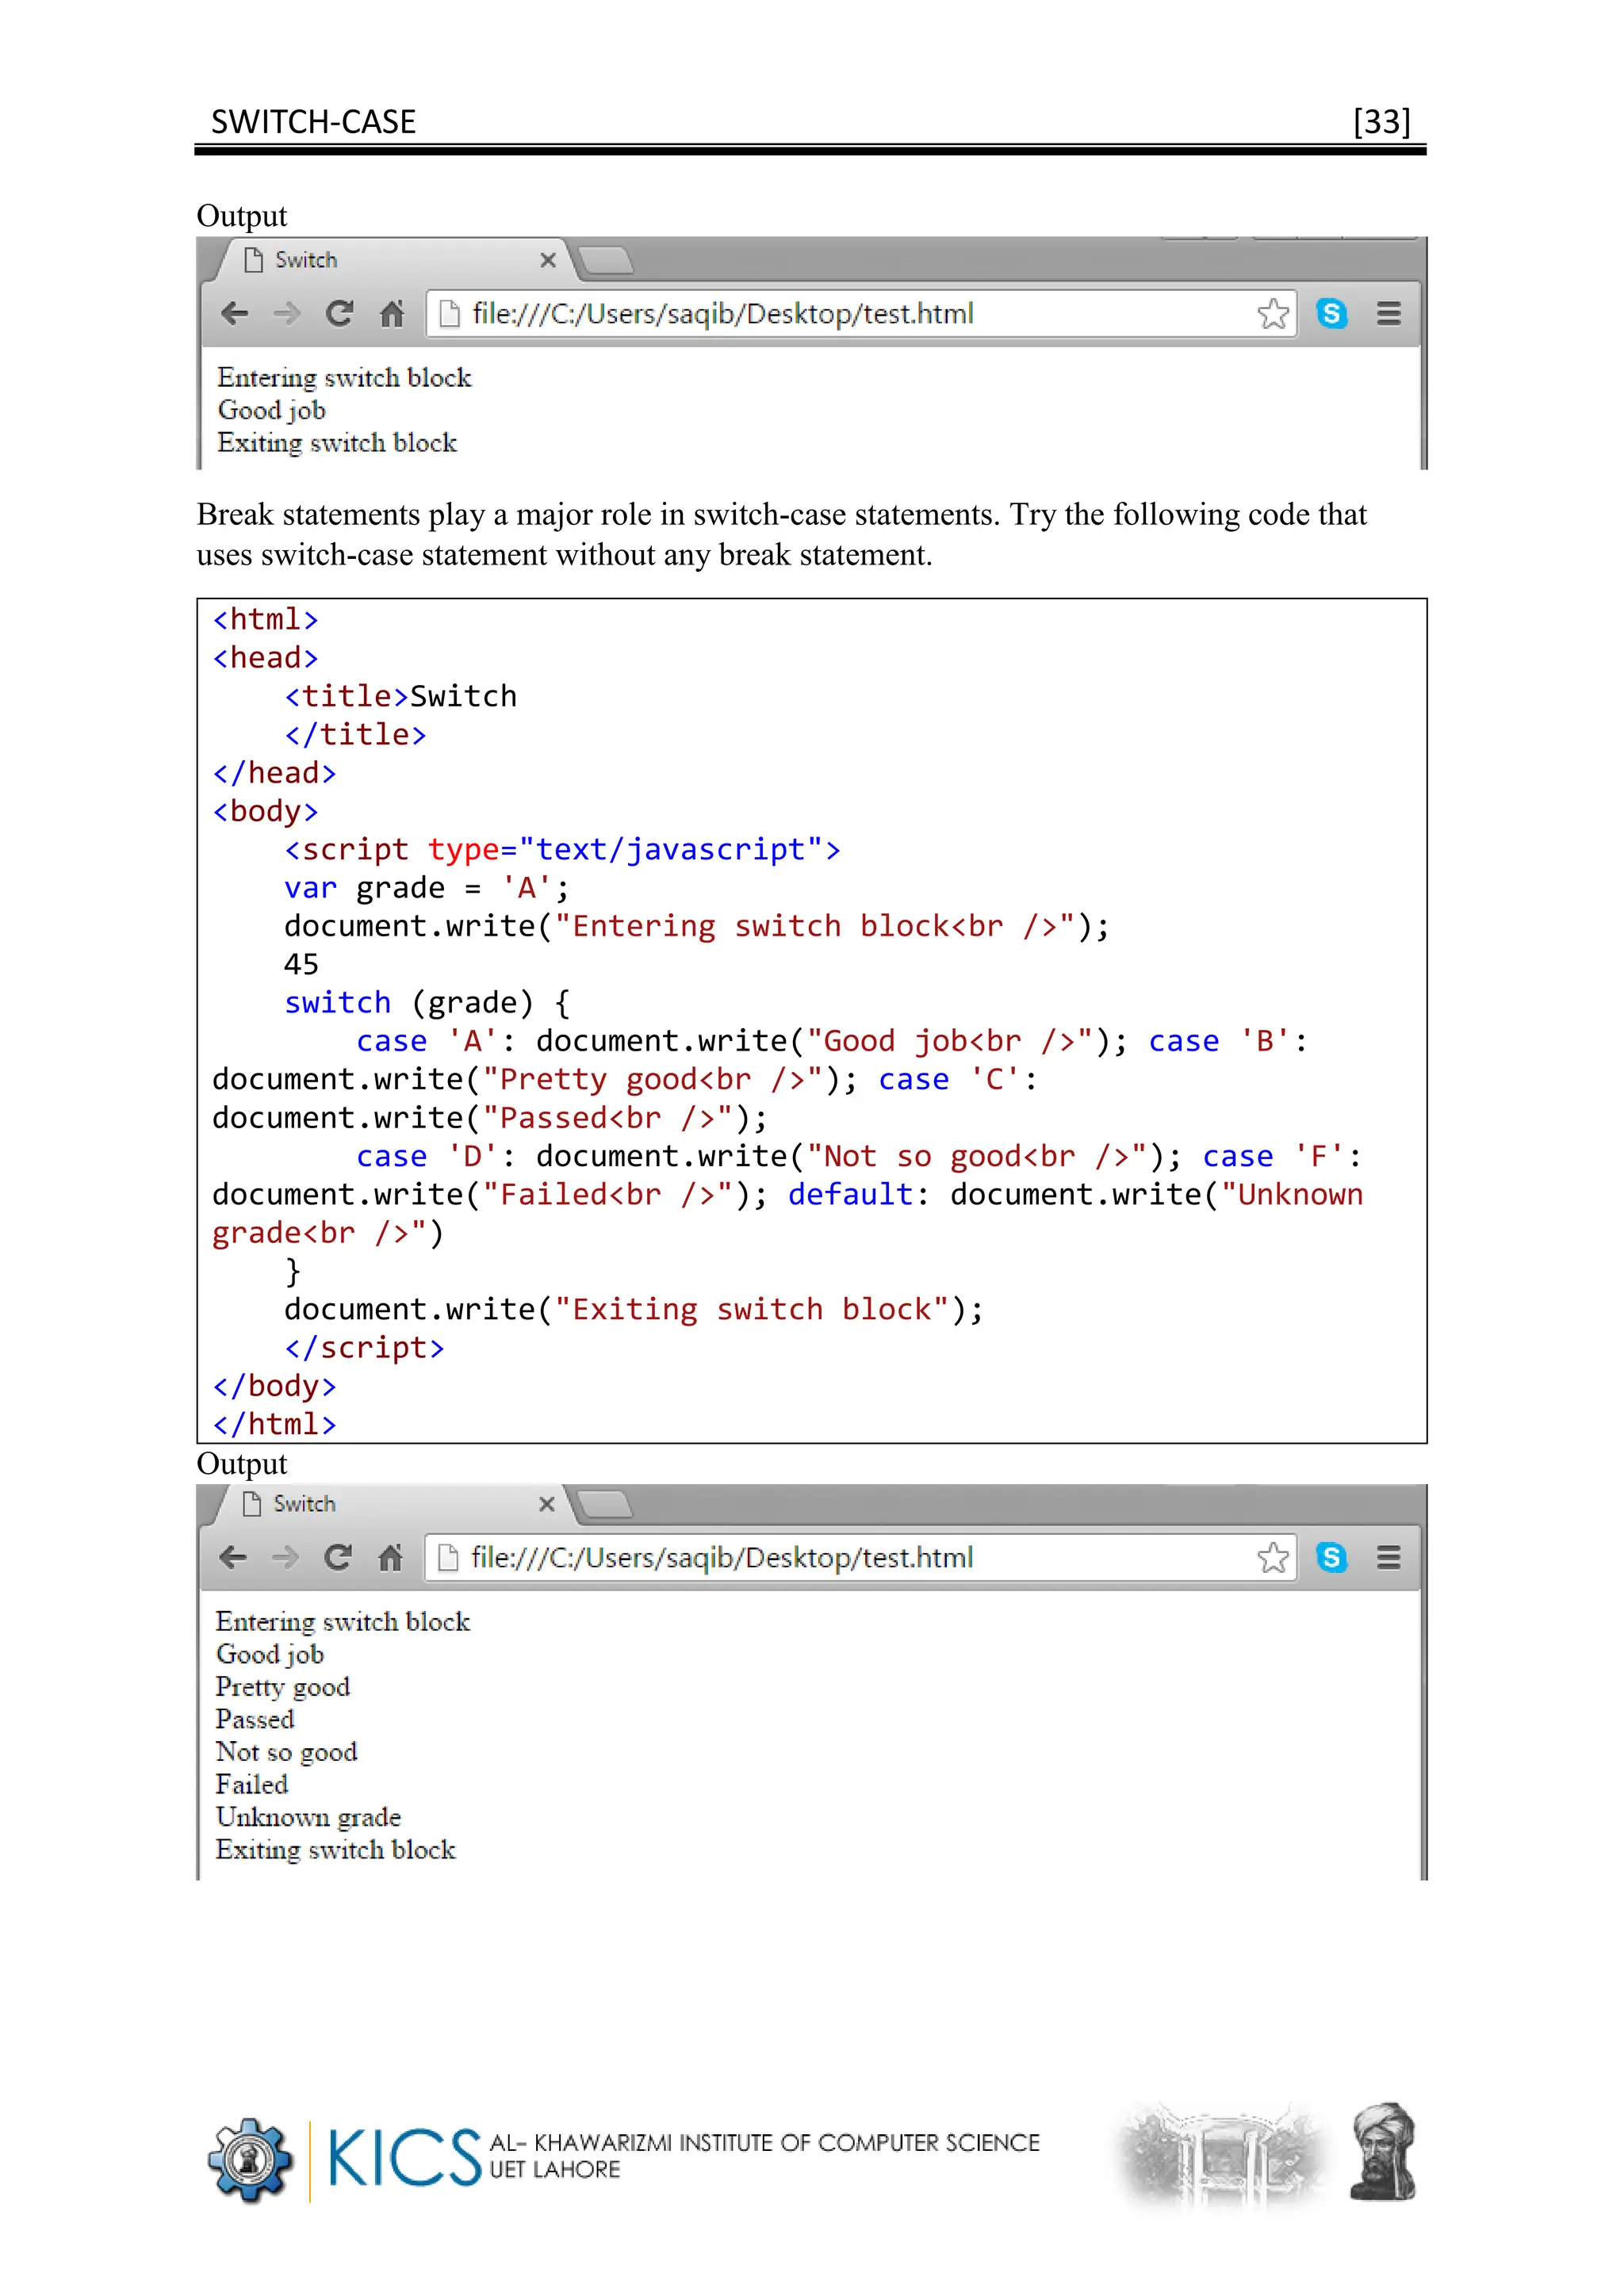The height and width of the screenshot is (2296, 1624).
Task: Click forward arrow in bottom browser
Action: [x=286, y=1557]
